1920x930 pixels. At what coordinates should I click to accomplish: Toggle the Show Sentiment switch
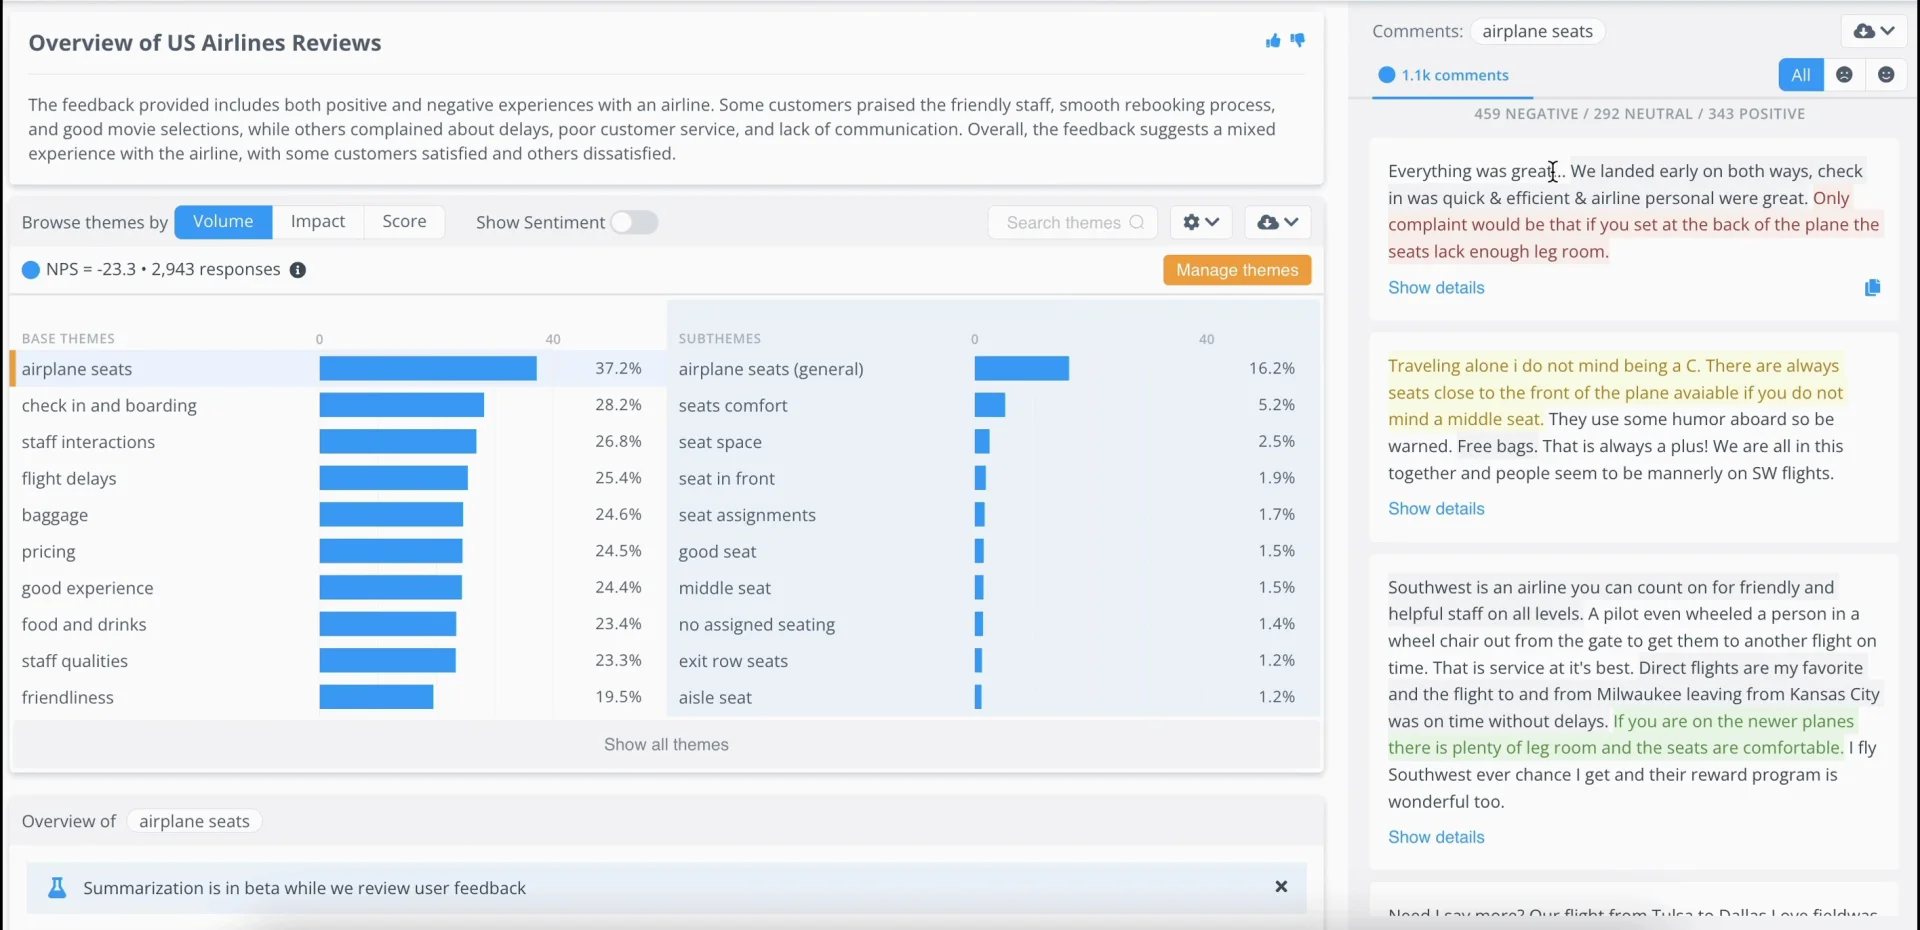(x=635, y=222)
